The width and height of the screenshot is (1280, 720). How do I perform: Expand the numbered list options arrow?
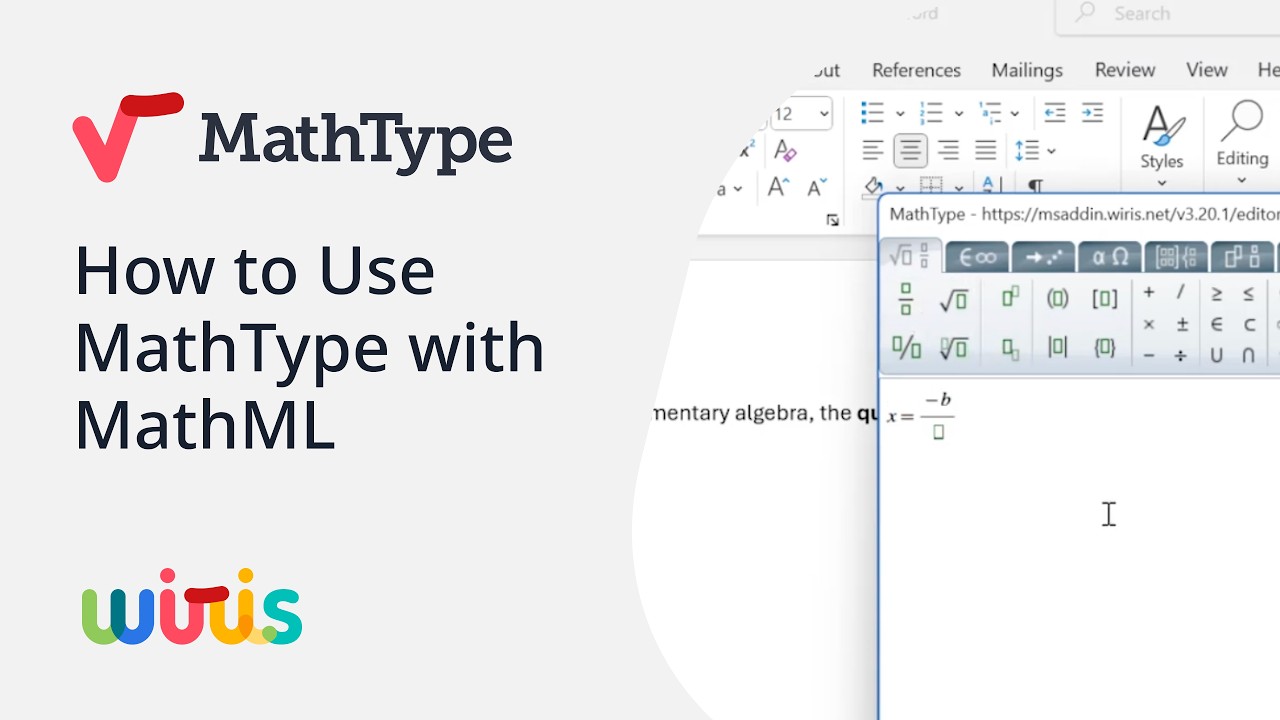coord(958,114)
